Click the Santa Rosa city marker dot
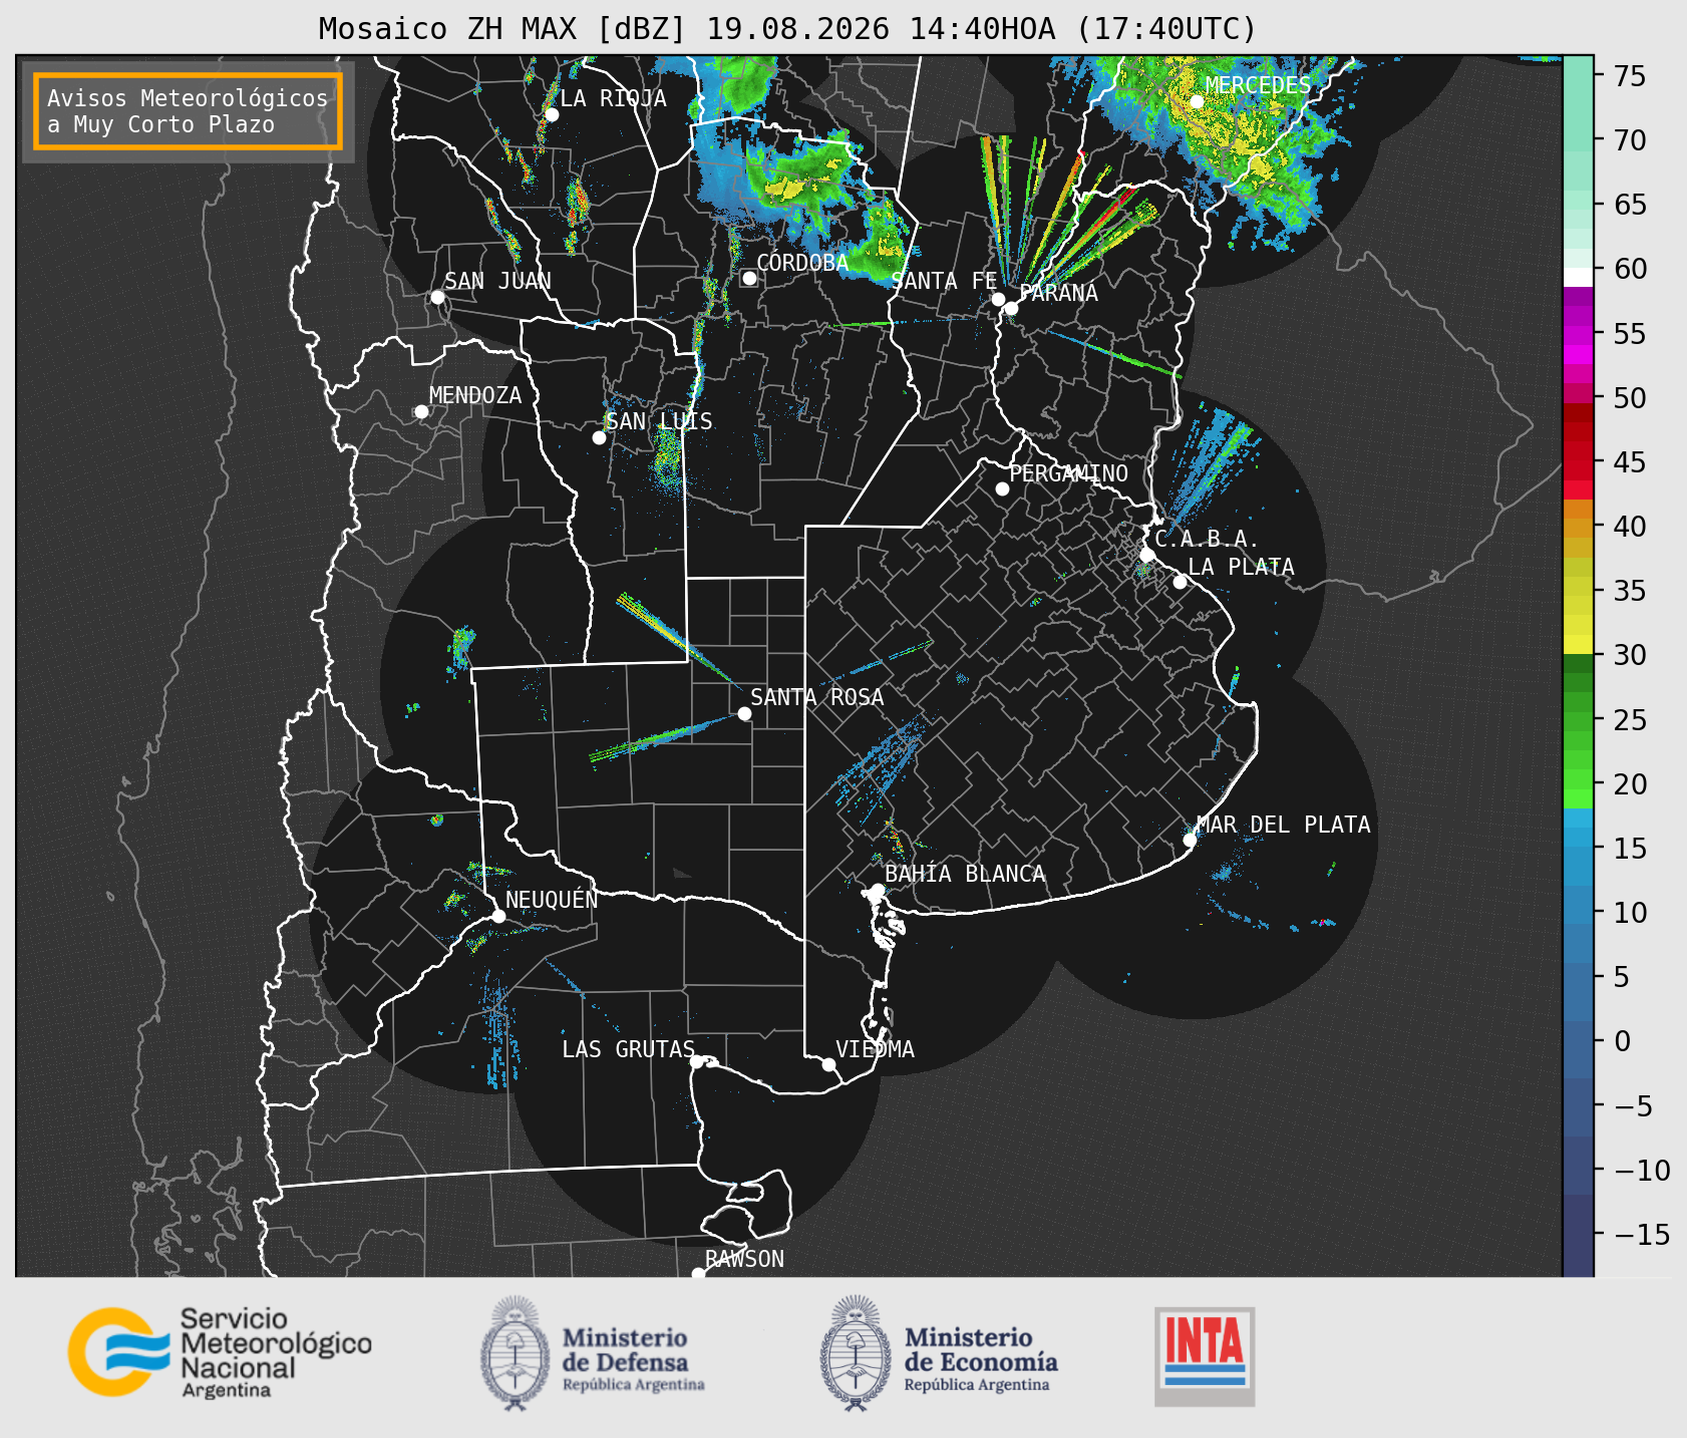 [x=744, y=713]
